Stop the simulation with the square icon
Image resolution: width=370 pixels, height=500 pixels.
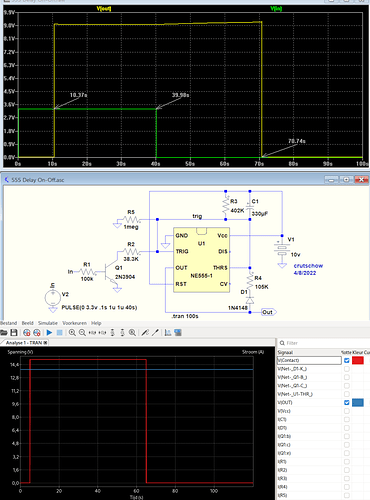[x=59, y=332]
